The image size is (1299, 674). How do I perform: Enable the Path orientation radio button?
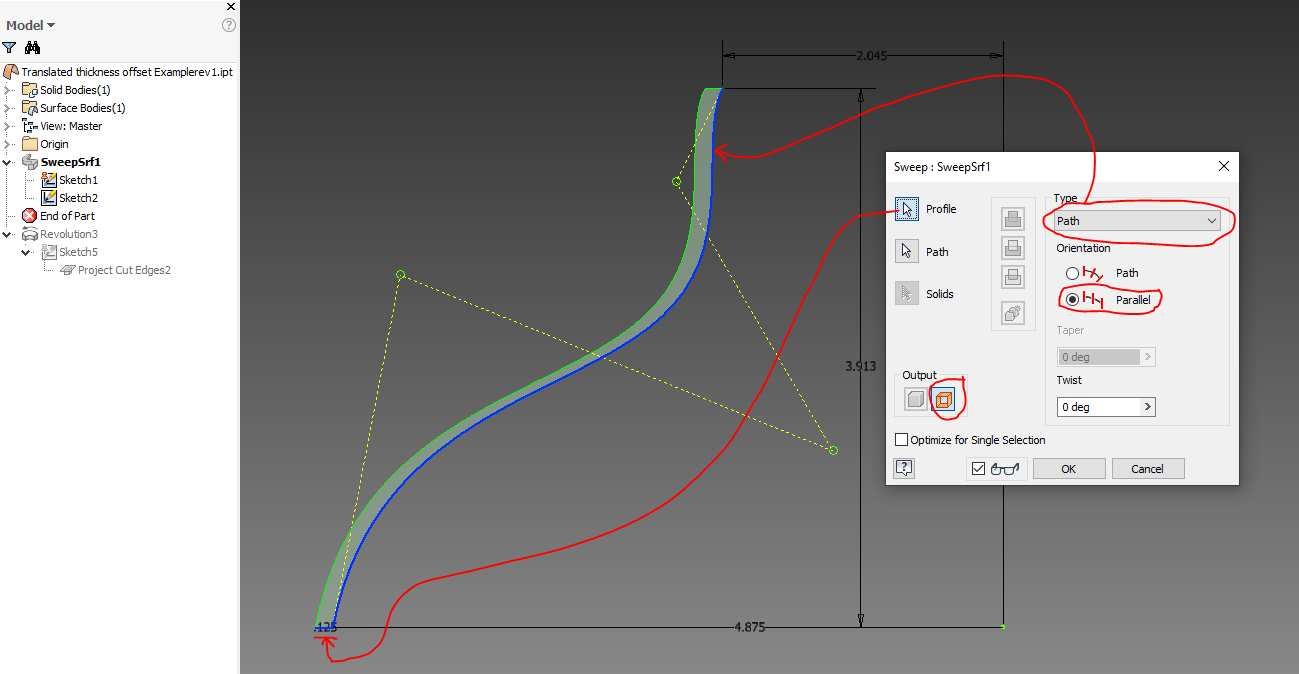pyautogui.click(x=1072, y=272)
